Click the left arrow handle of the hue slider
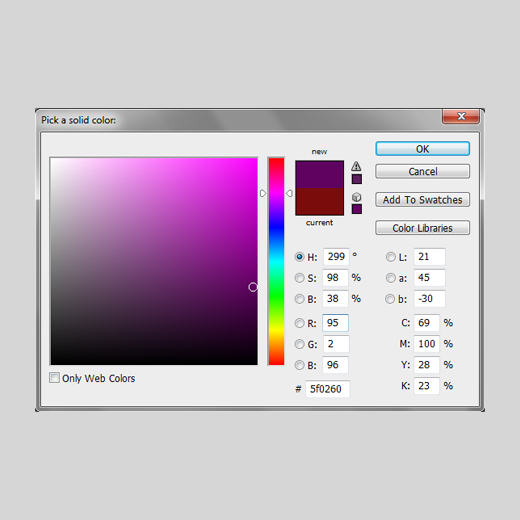Viewport: 520px width, 520px height. (263, 193)
